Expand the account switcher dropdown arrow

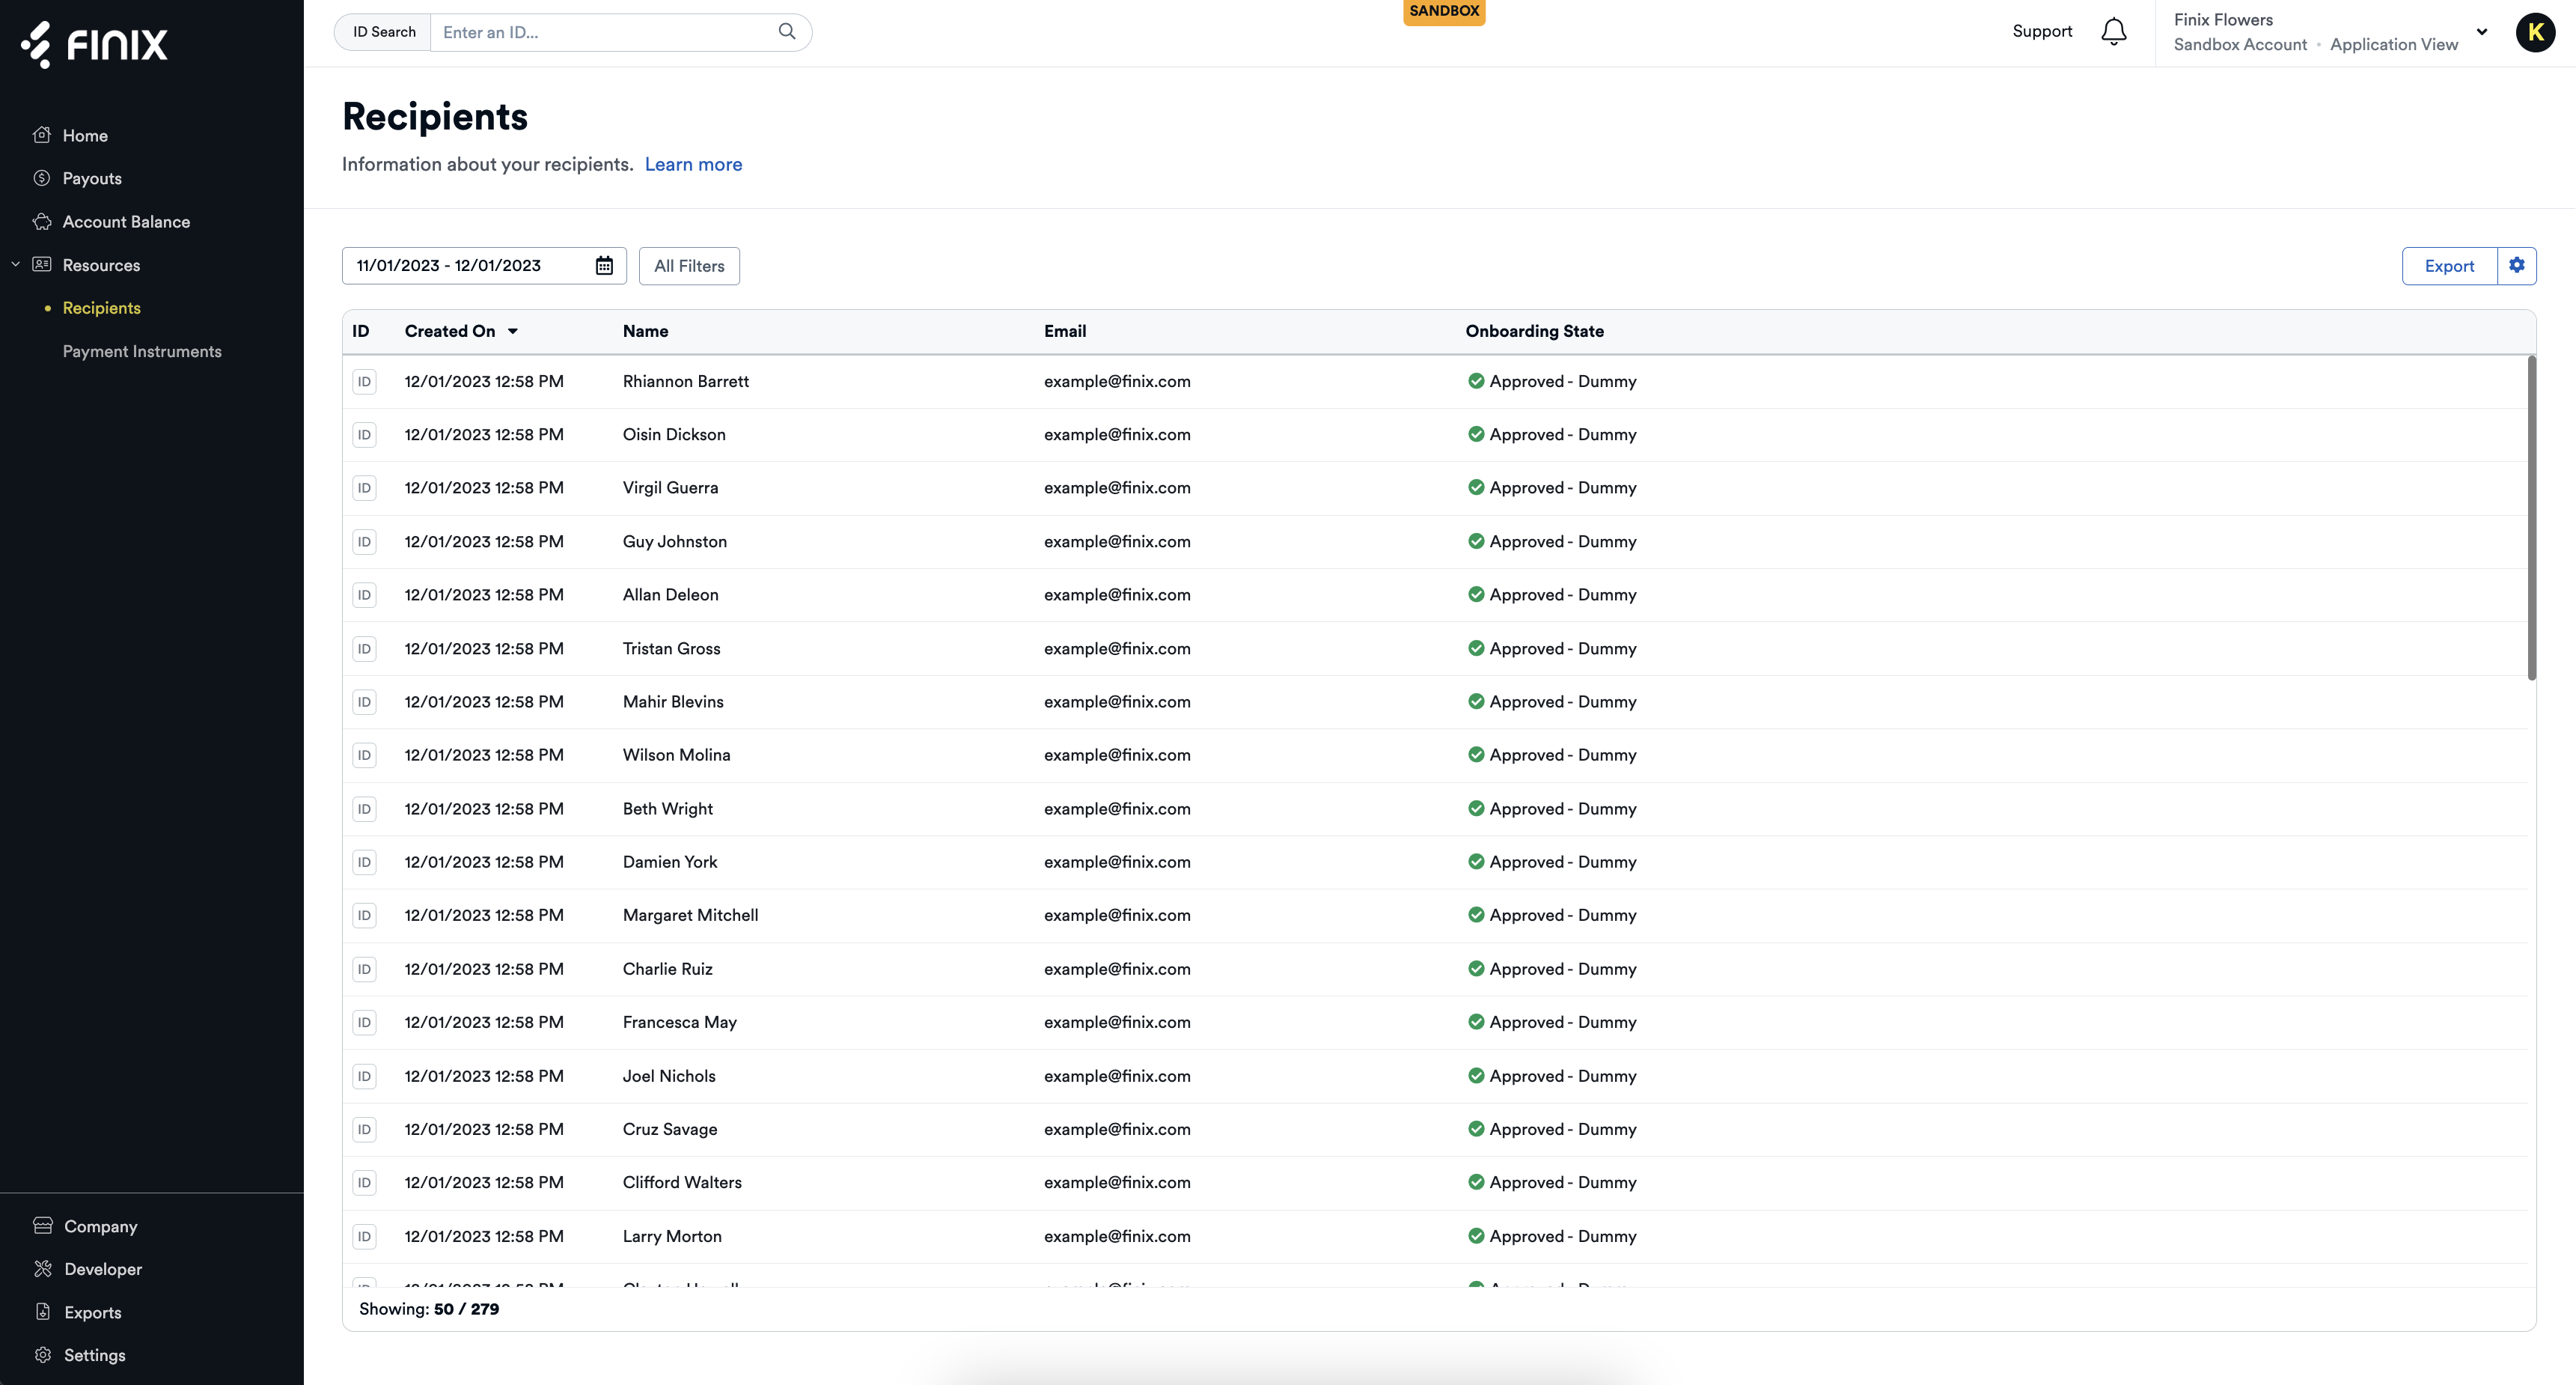2481,32
